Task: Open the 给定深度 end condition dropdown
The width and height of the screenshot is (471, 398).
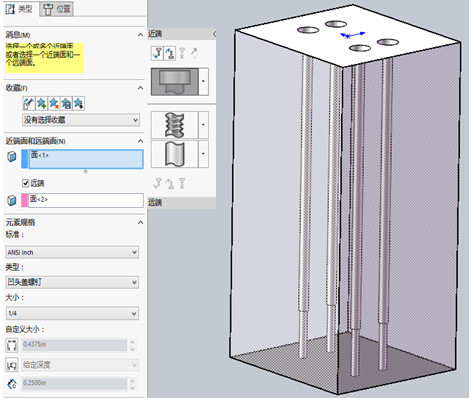Action: pos(80,365)
